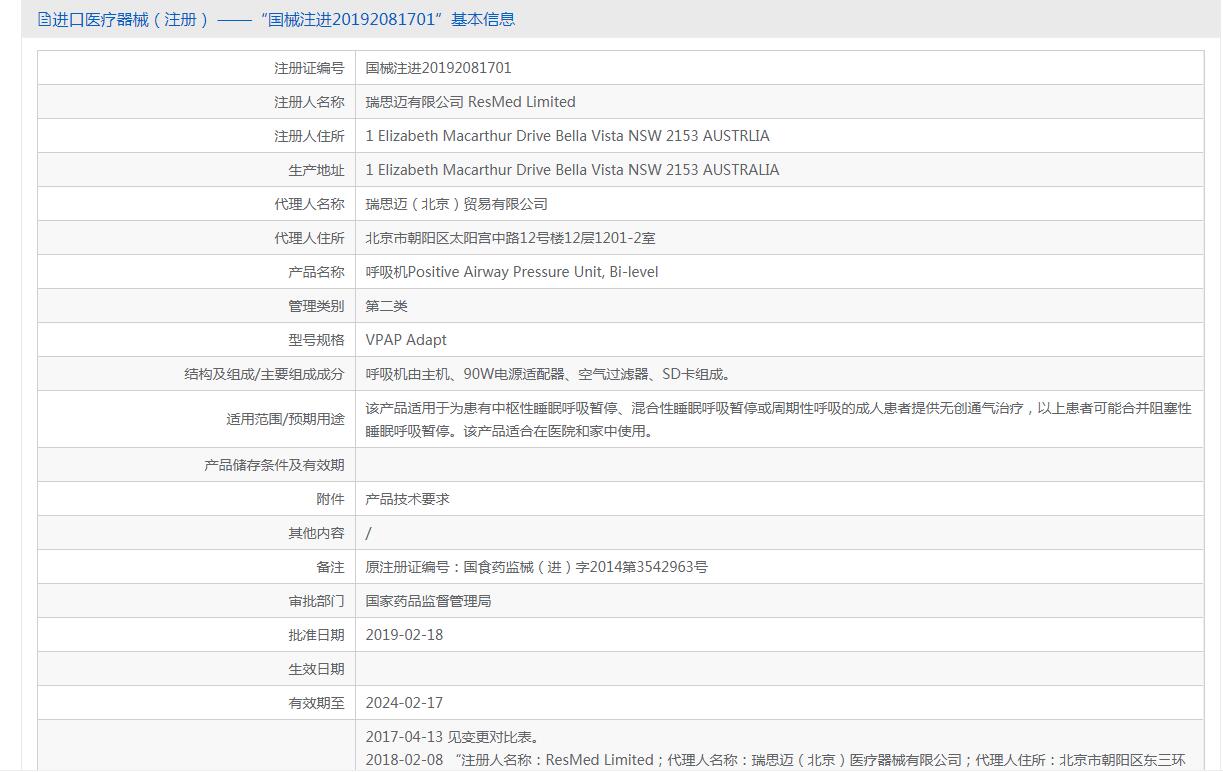Screen dimensions: 1223x772
Task: Select 瑞思迈有限公司 ResMed Limited value
Action: [x=471, y=102]
